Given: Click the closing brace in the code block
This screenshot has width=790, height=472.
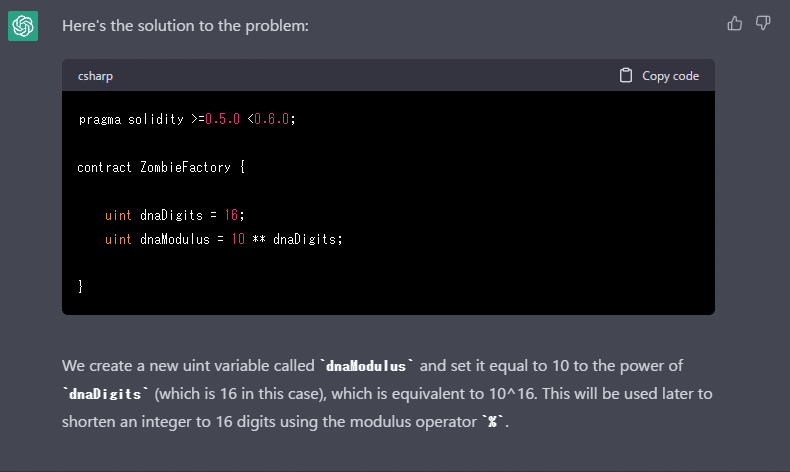Looking at the screenshot, I should click(x=81, y=287).
